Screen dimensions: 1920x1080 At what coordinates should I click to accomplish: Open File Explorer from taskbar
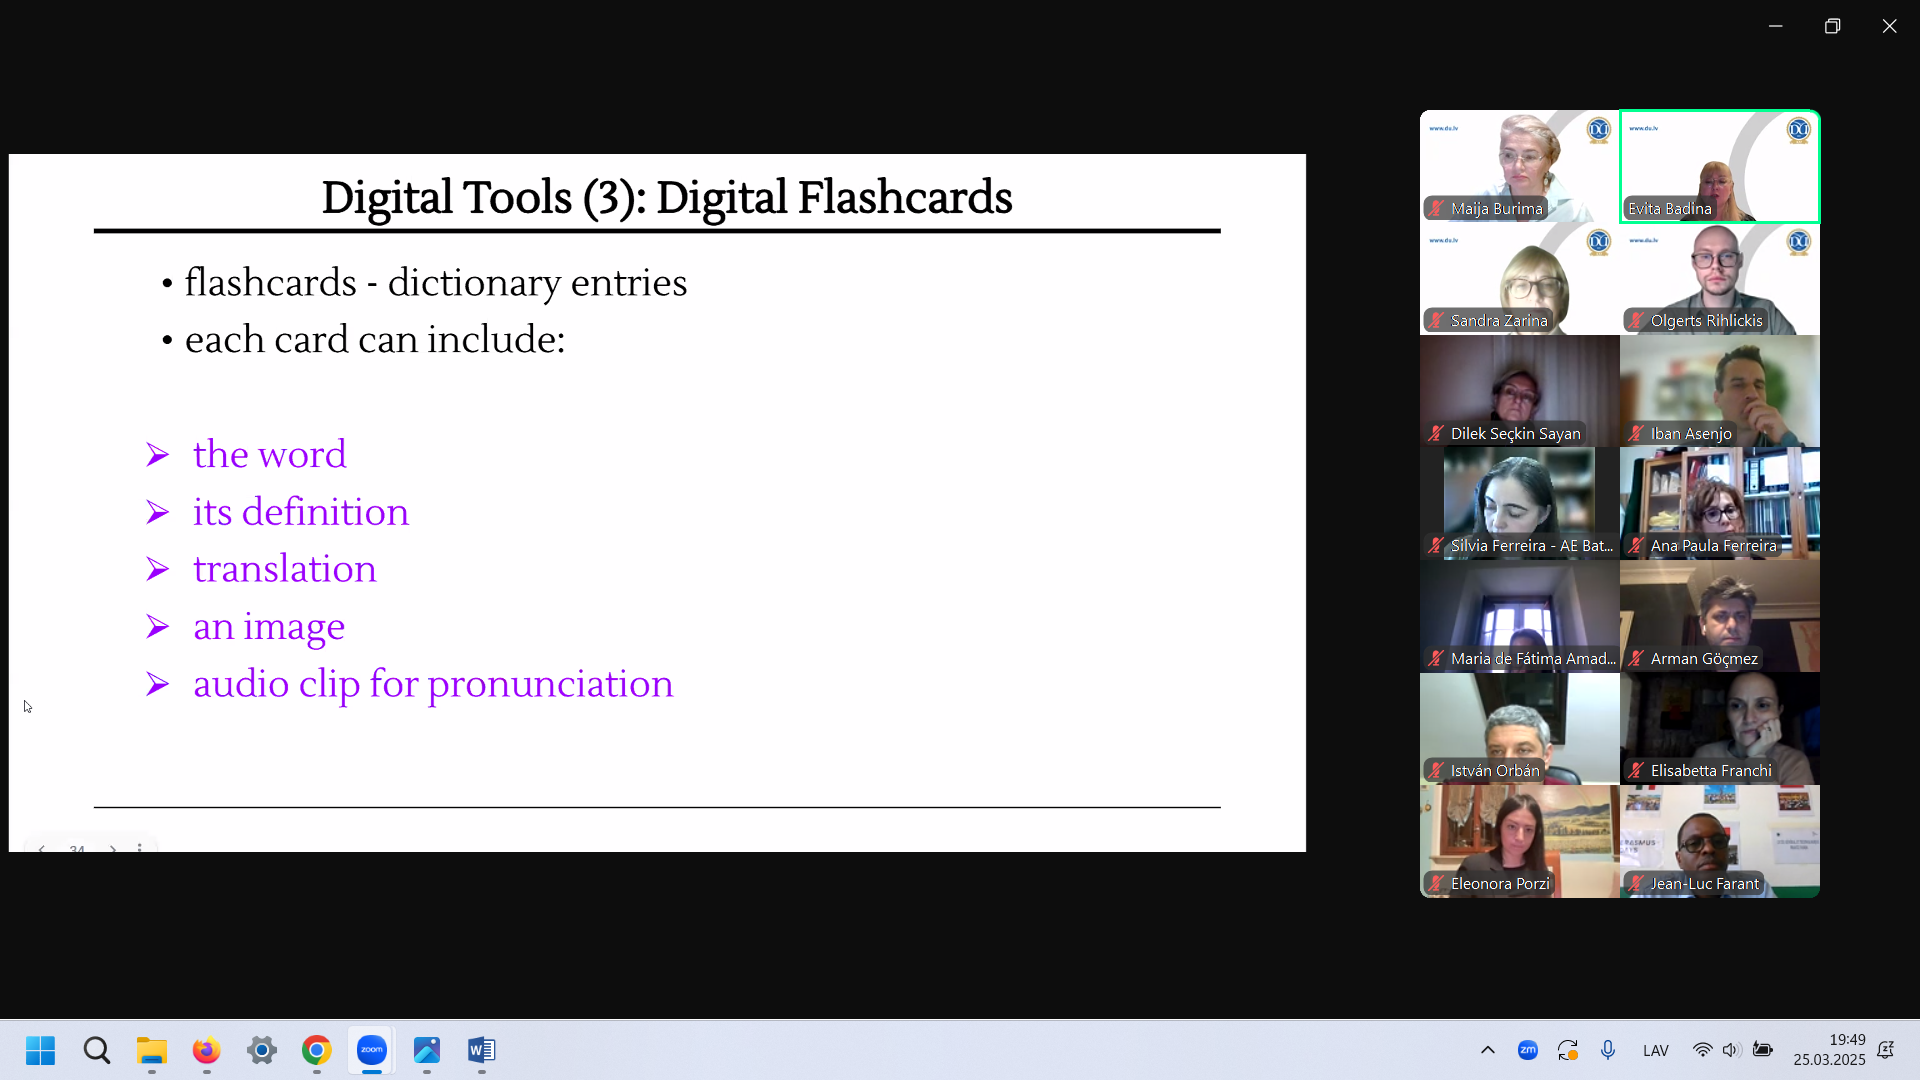coord(151,1050)
